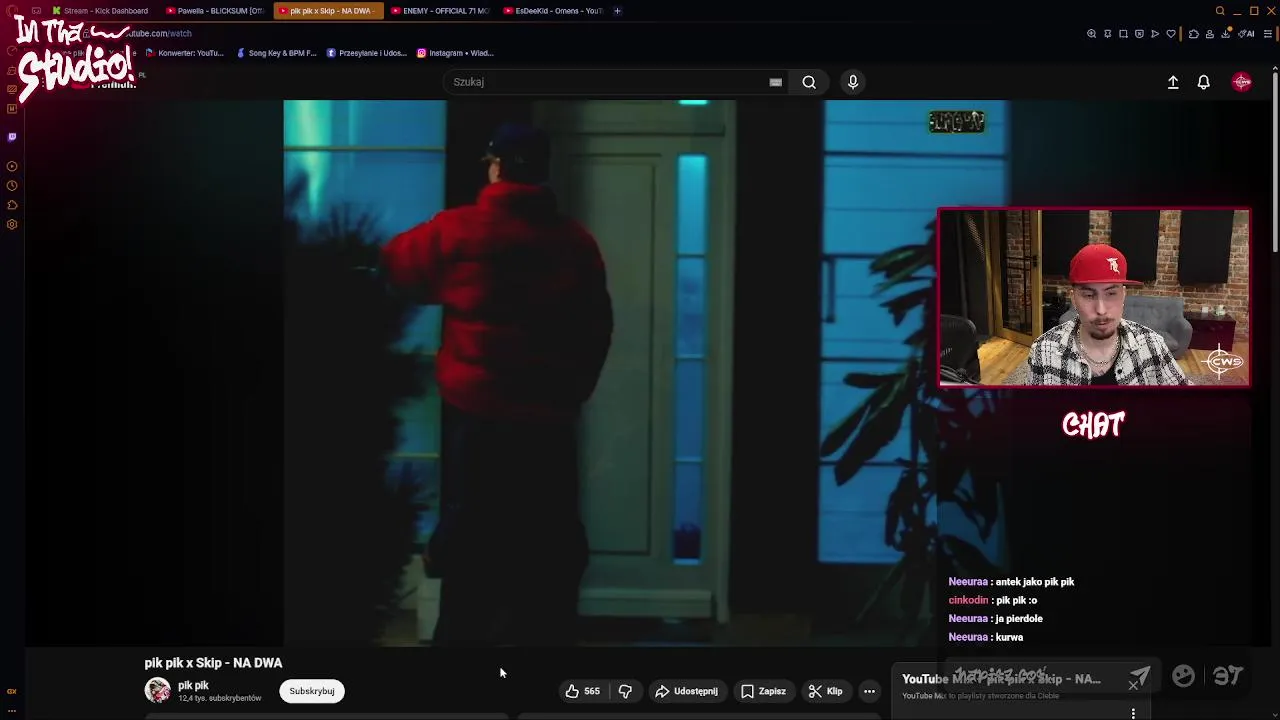Subscribe with the Subskrybuj button
The height and width of the screenshot is (720, 1280).
[x=312, y=691]
